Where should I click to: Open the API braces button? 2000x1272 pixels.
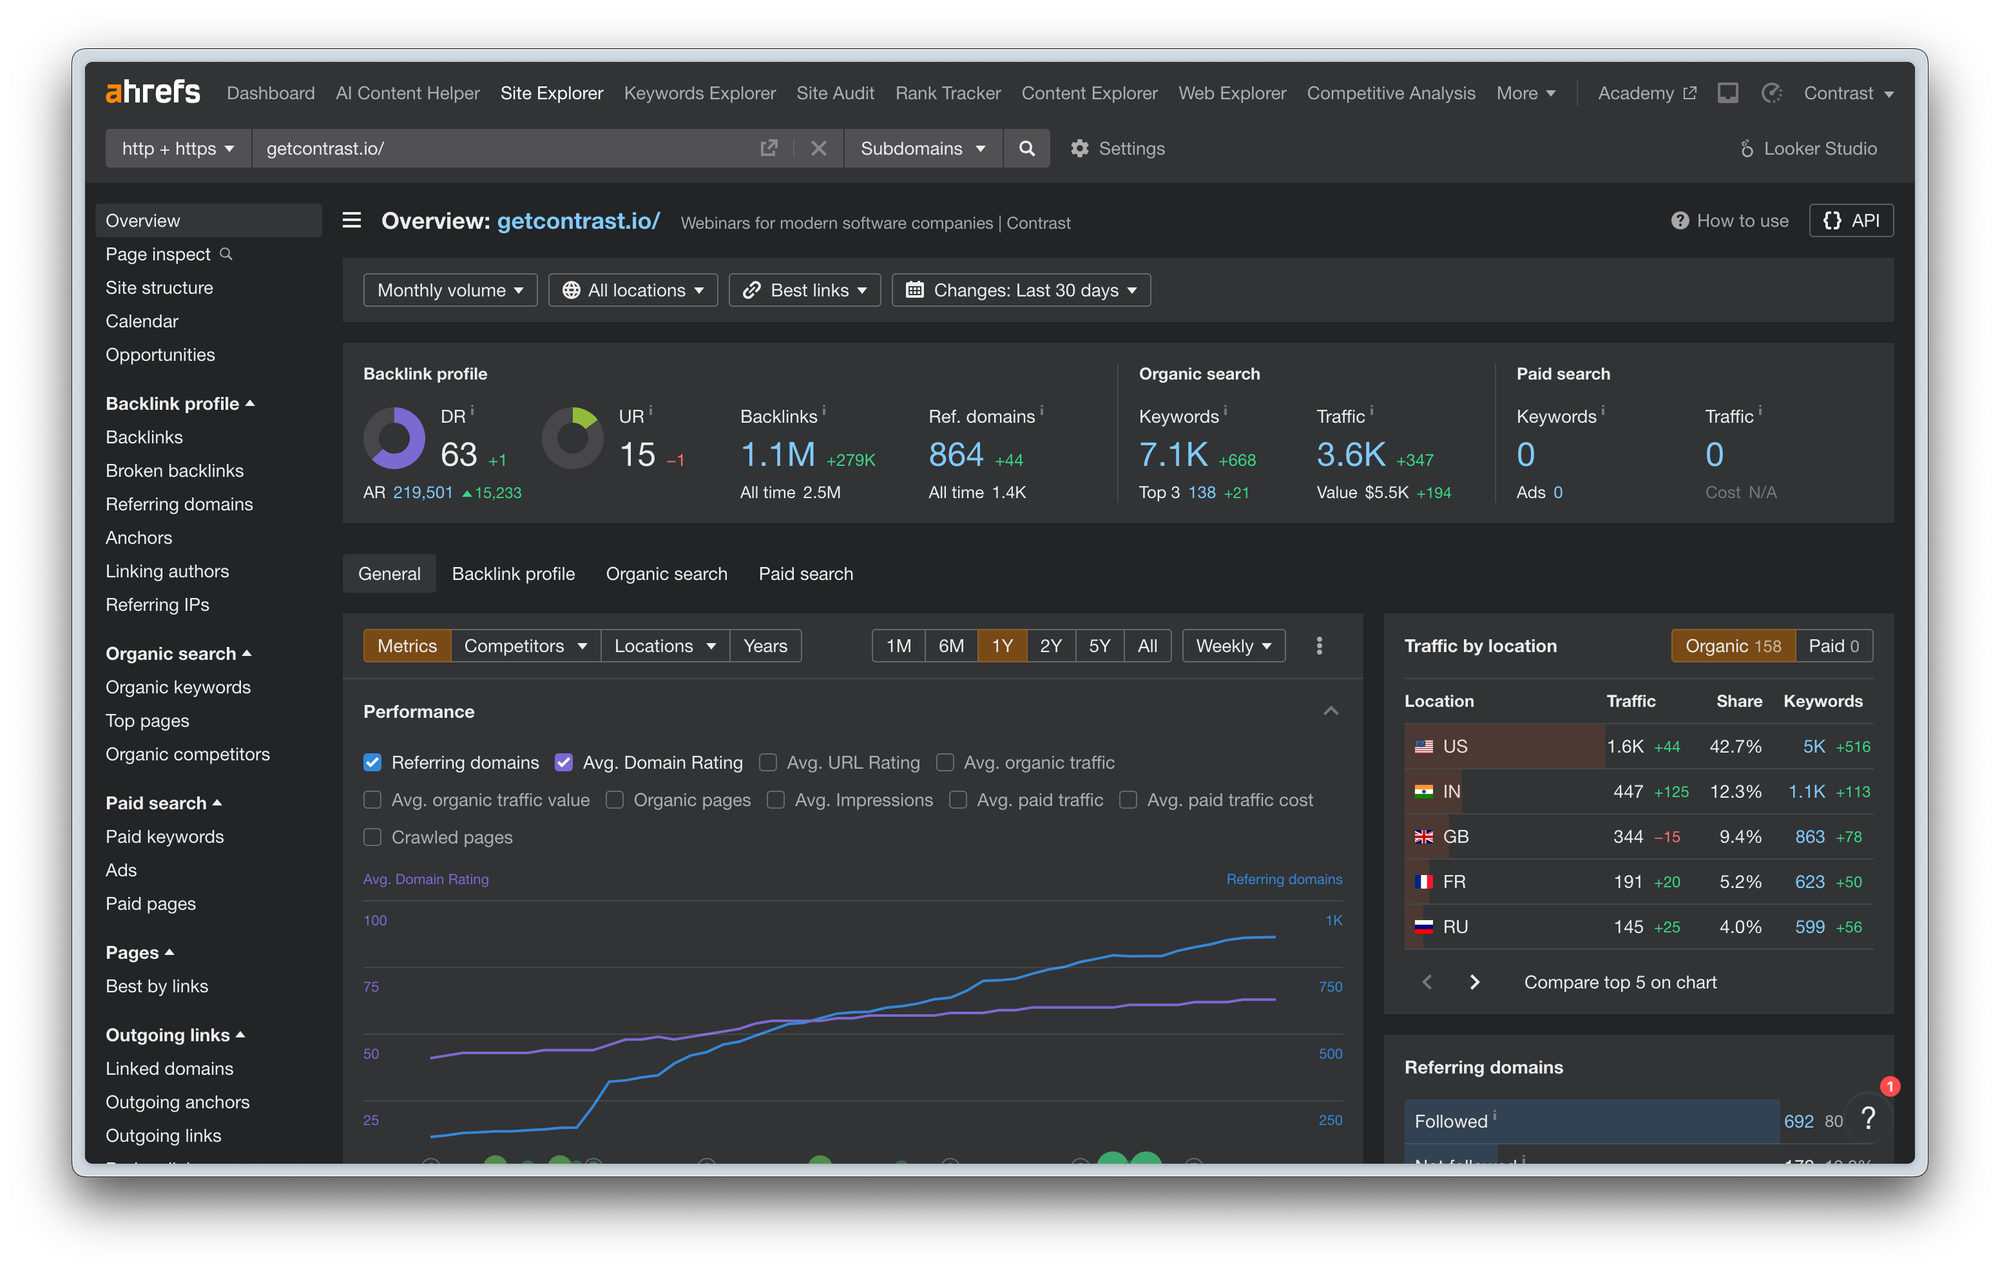tap(1851, 221)
